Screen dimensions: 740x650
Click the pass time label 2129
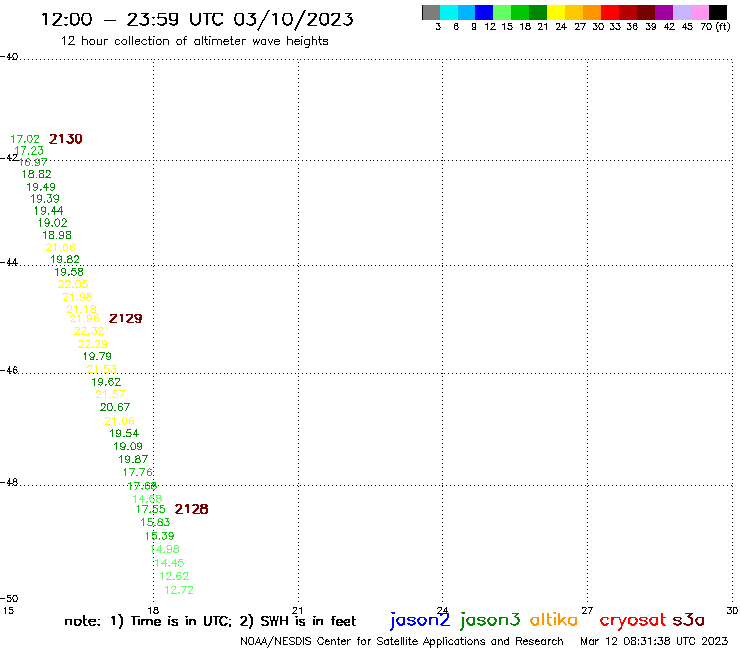coord(126,319)
